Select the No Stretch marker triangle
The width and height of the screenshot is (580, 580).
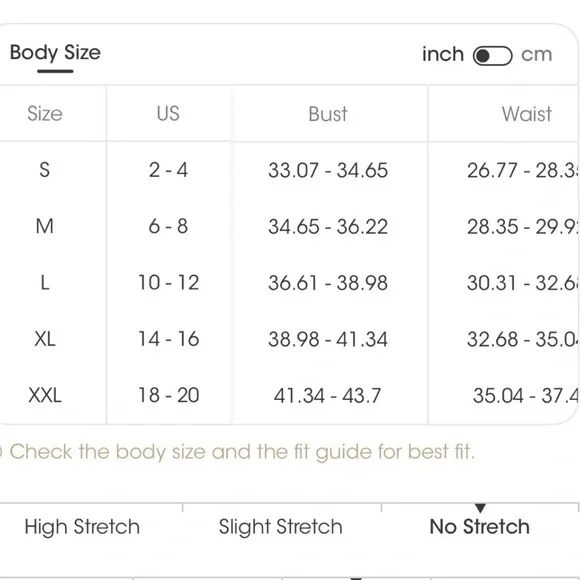(480, 508)
